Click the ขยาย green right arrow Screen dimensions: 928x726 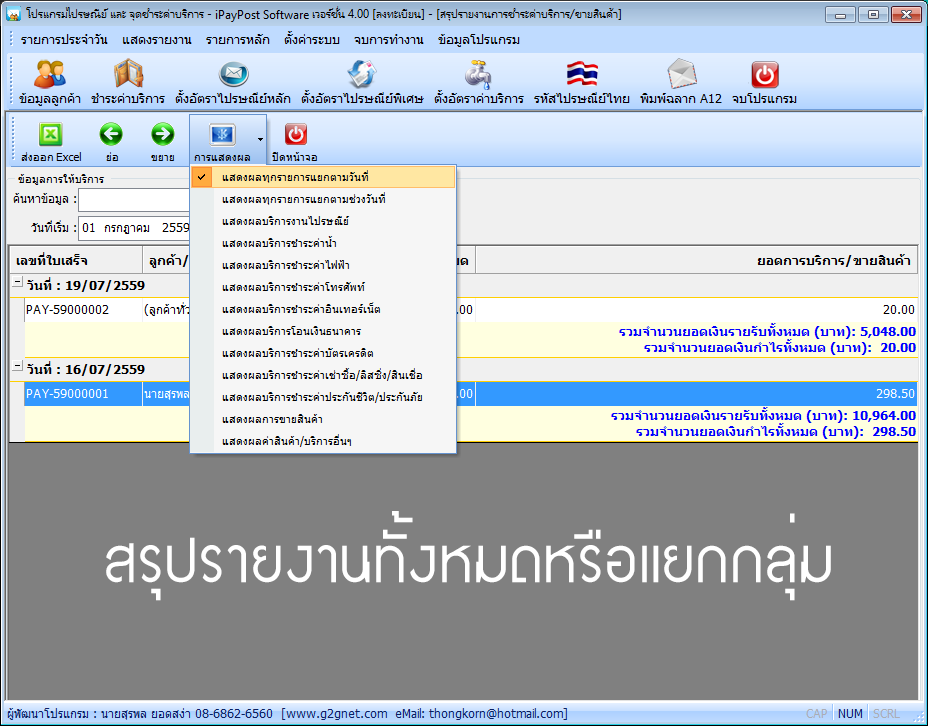point(162,135)
